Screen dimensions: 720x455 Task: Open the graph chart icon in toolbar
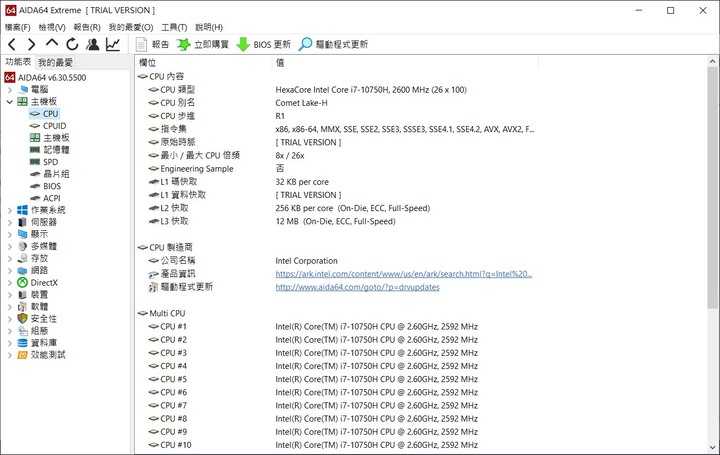[112, 44]
